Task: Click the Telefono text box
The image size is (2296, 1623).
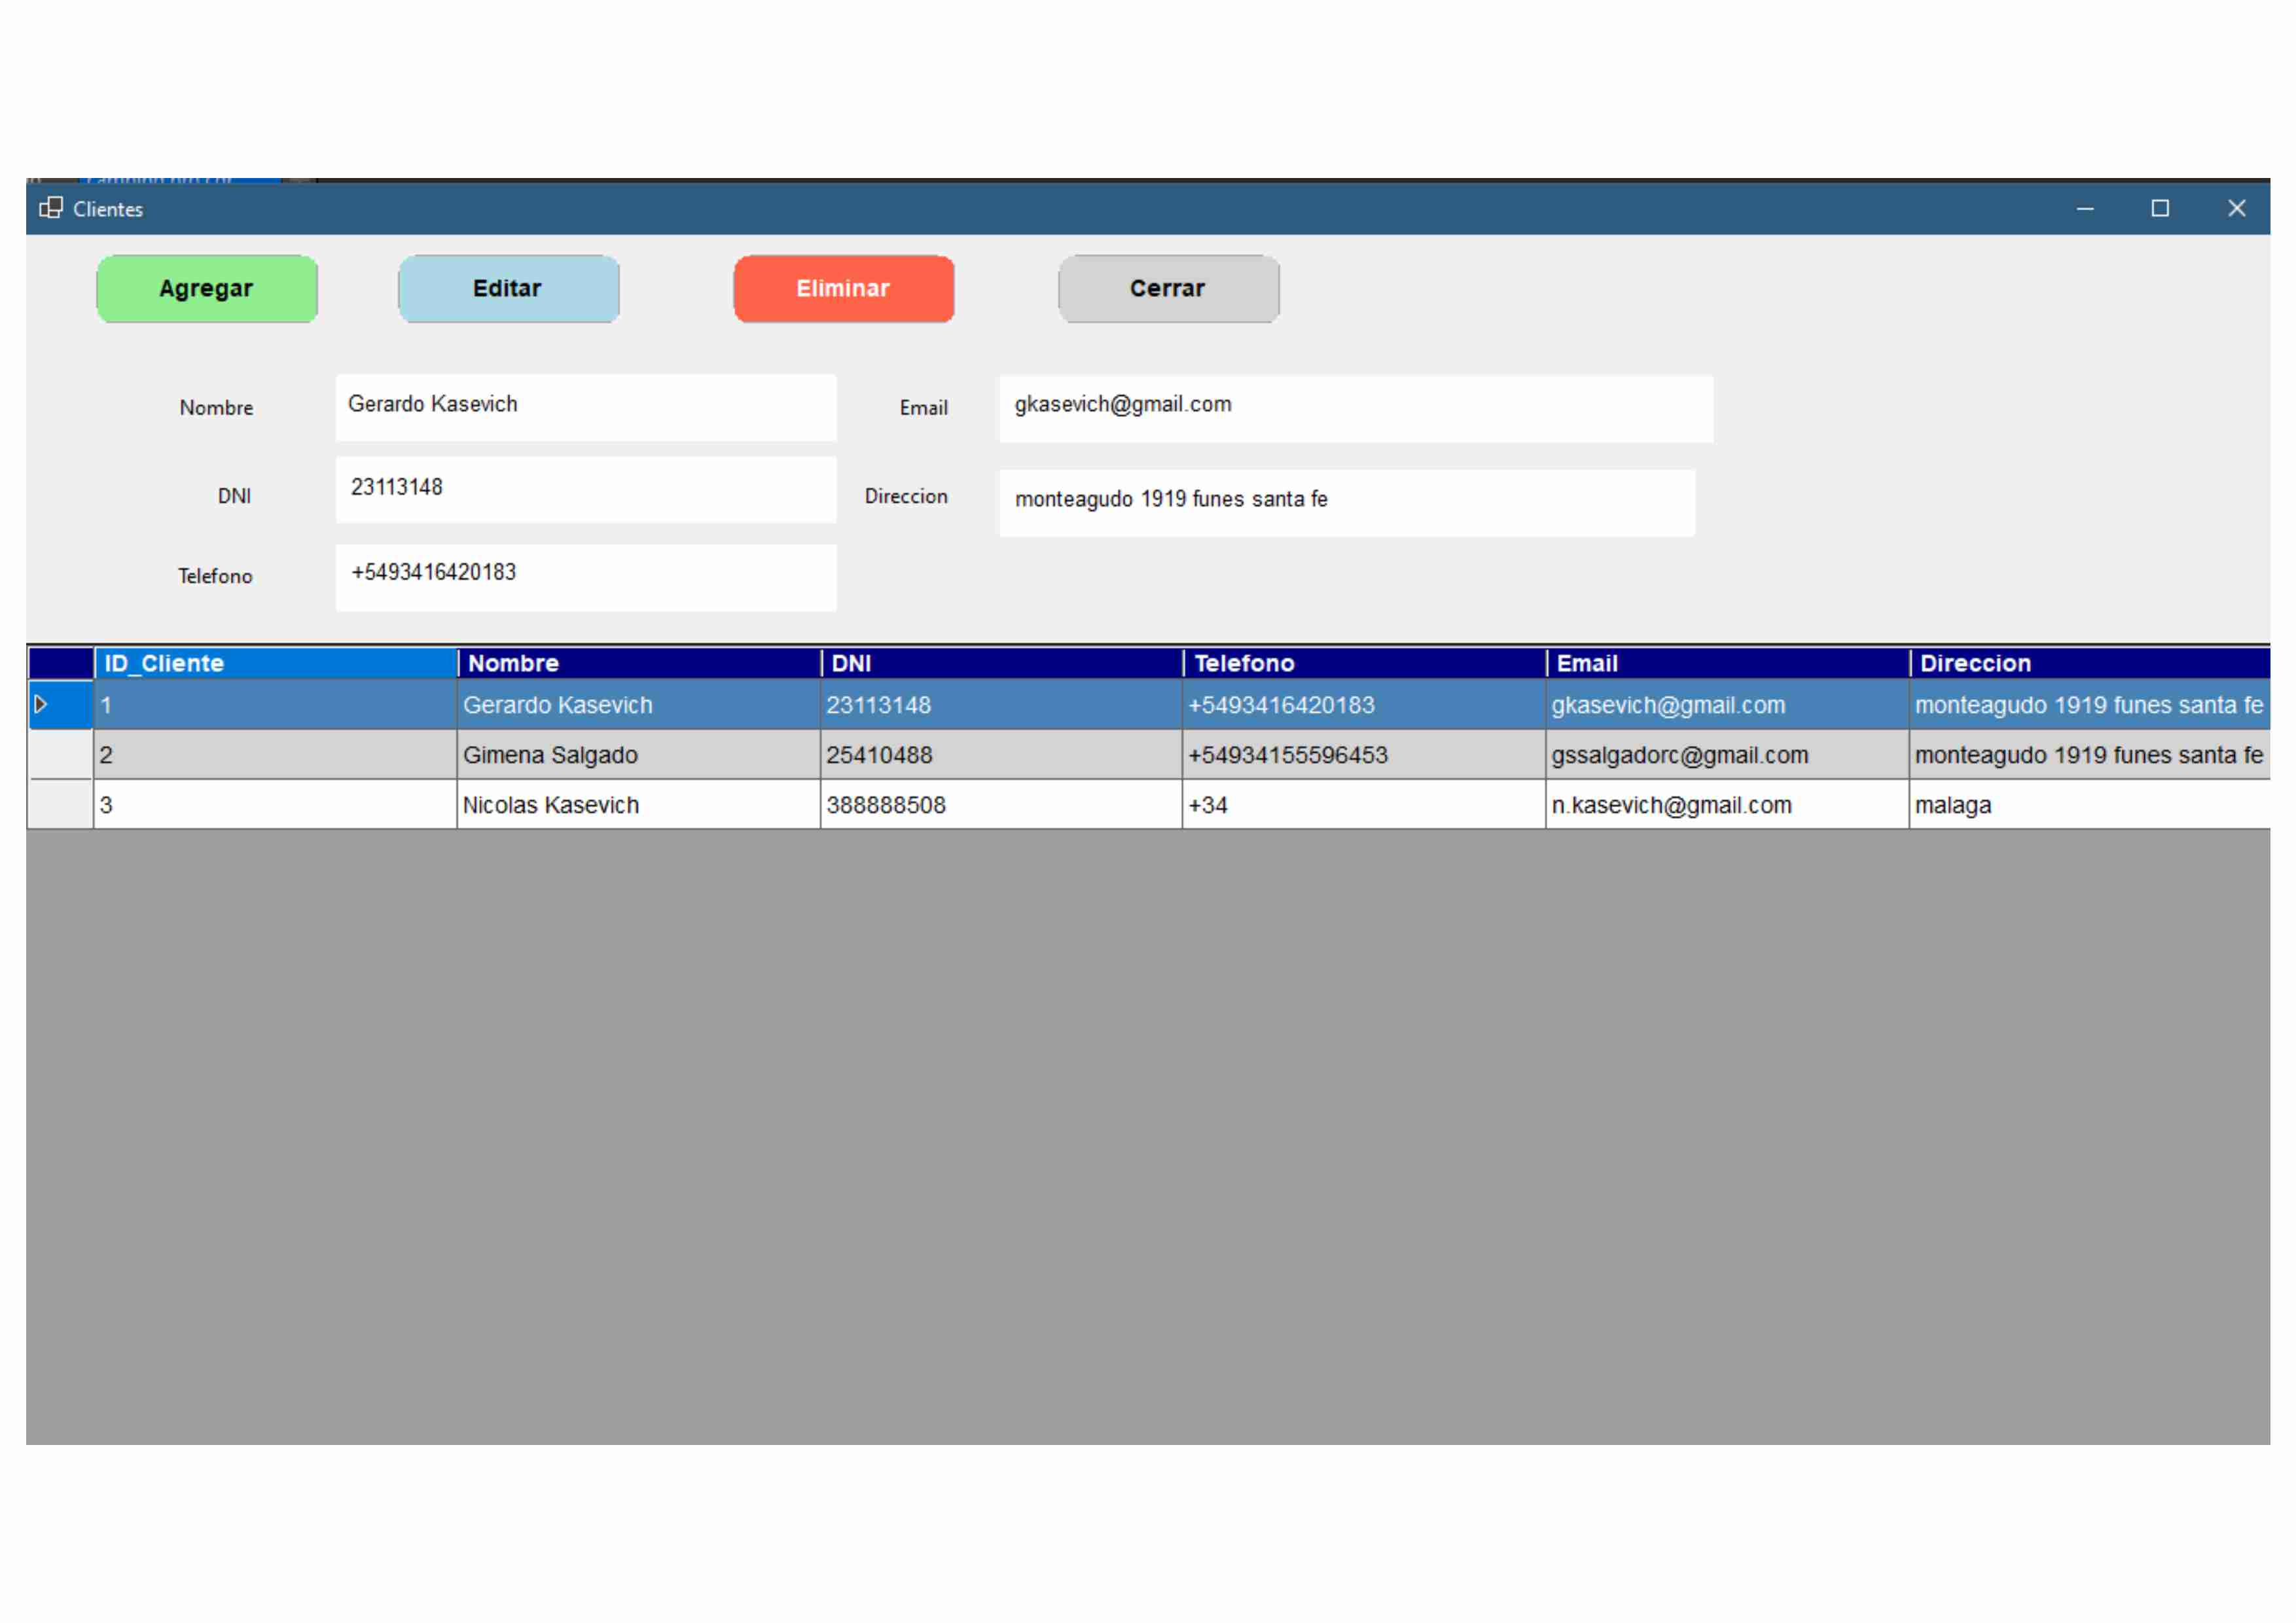Action: [x=585, y=576]
